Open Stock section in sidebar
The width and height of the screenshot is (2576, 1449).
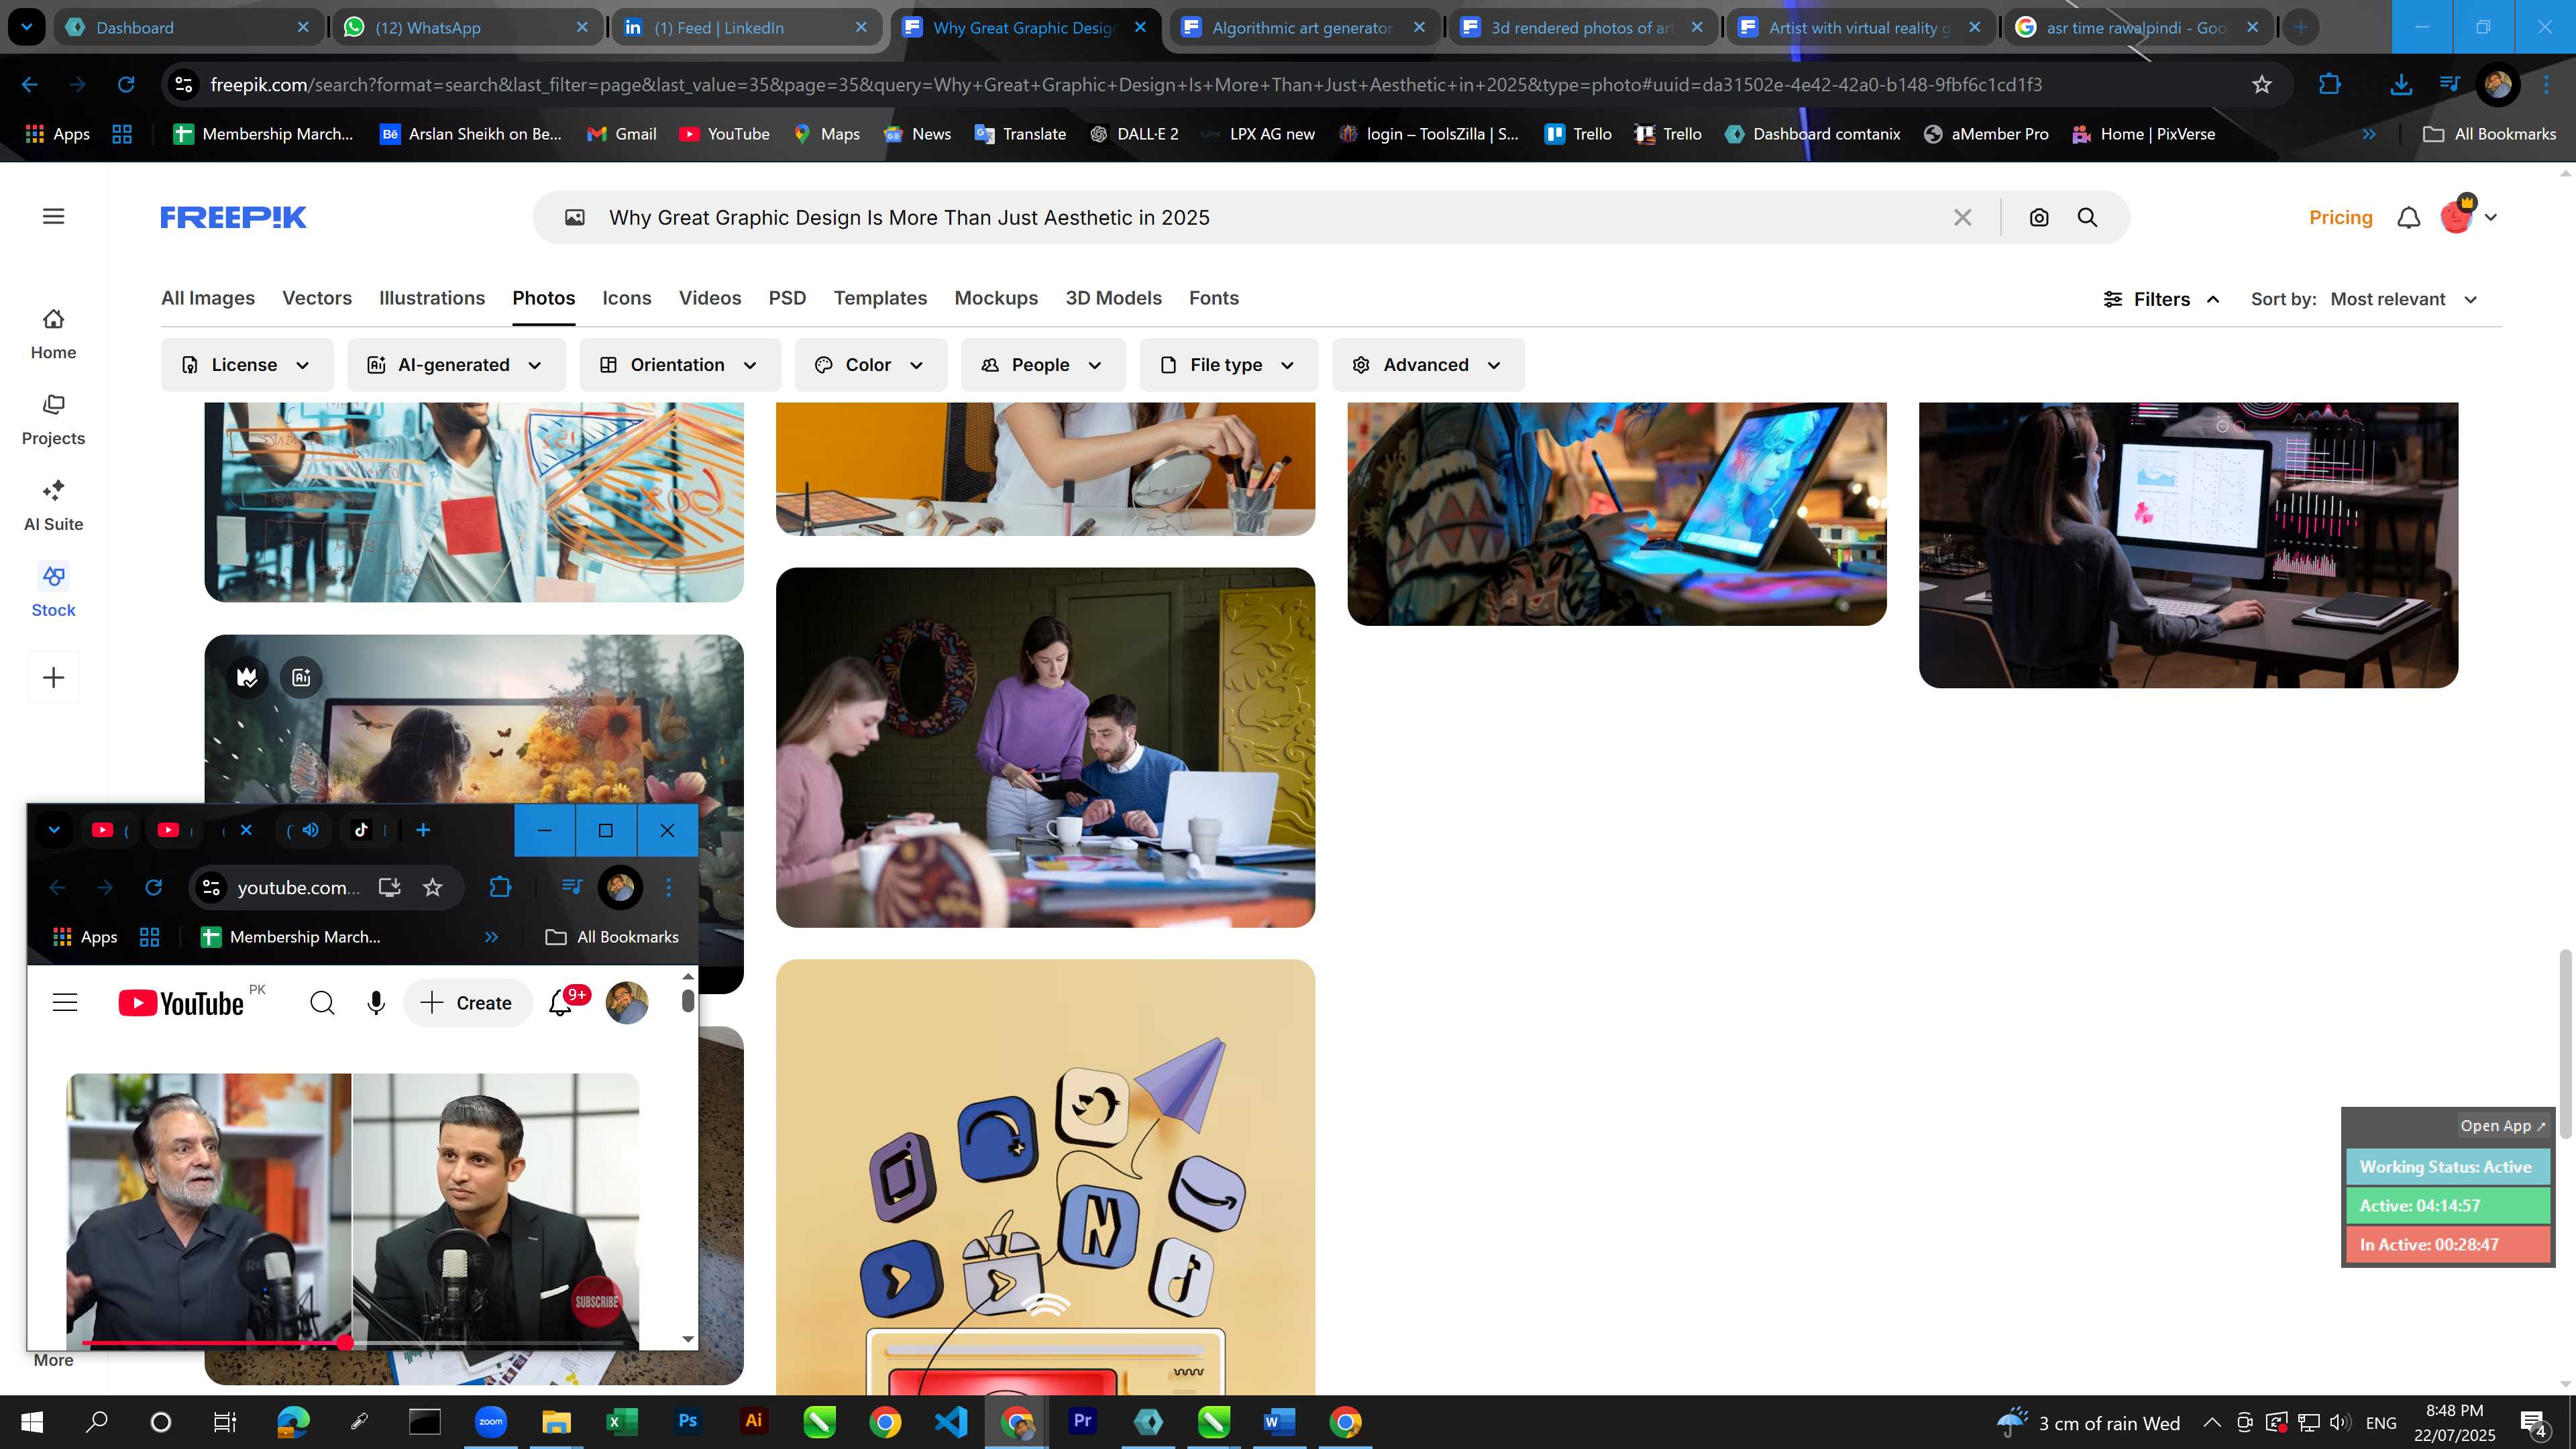tap(53, 592)
